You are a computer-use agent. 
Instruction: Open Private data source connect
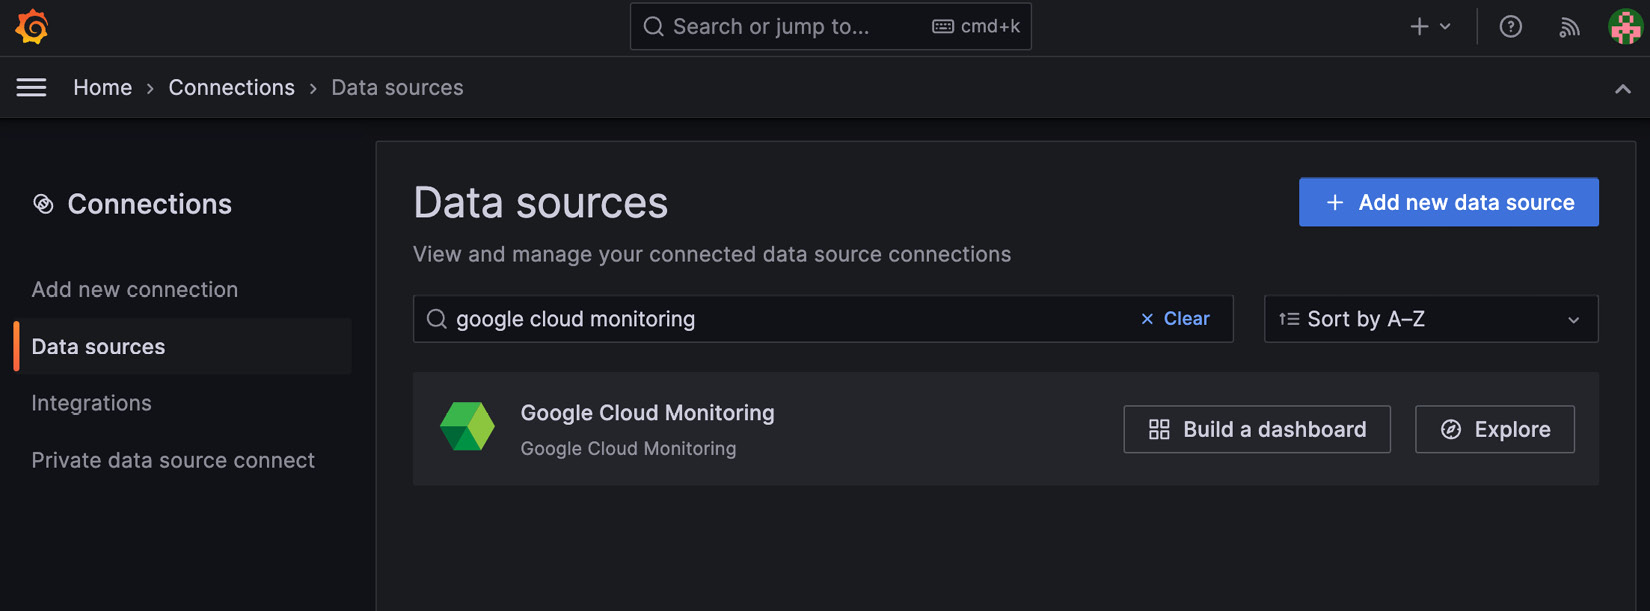click(x=173, y=460)
